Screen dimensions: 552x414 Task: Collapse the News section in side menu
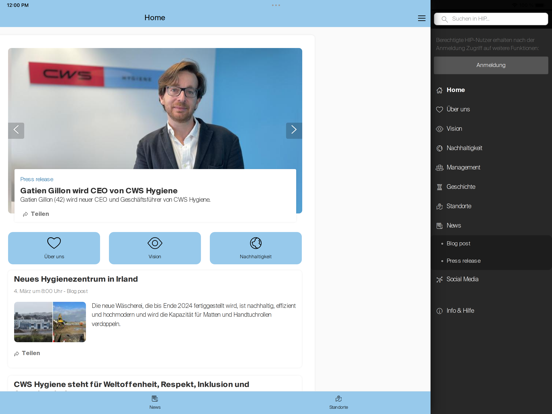tap(453, 226)
